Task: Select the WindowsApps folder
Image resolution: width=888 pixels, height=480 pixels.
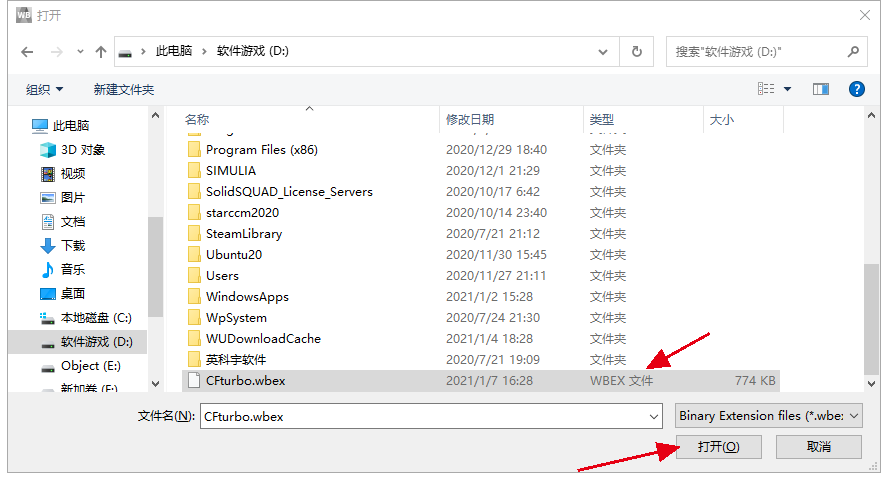Action: pyautogui.click(x=247, y=296)
